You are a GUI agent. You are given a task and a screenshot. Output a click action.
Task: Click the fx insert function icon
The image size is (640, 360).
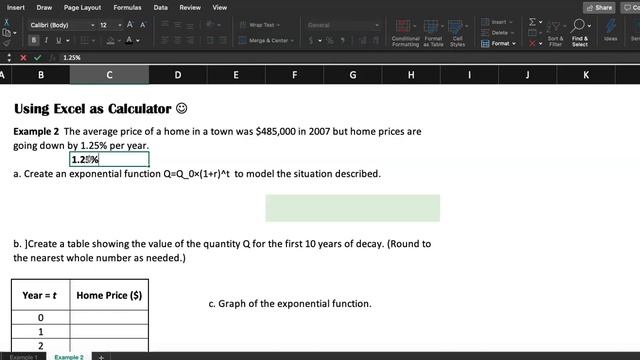tap(52, 58)
